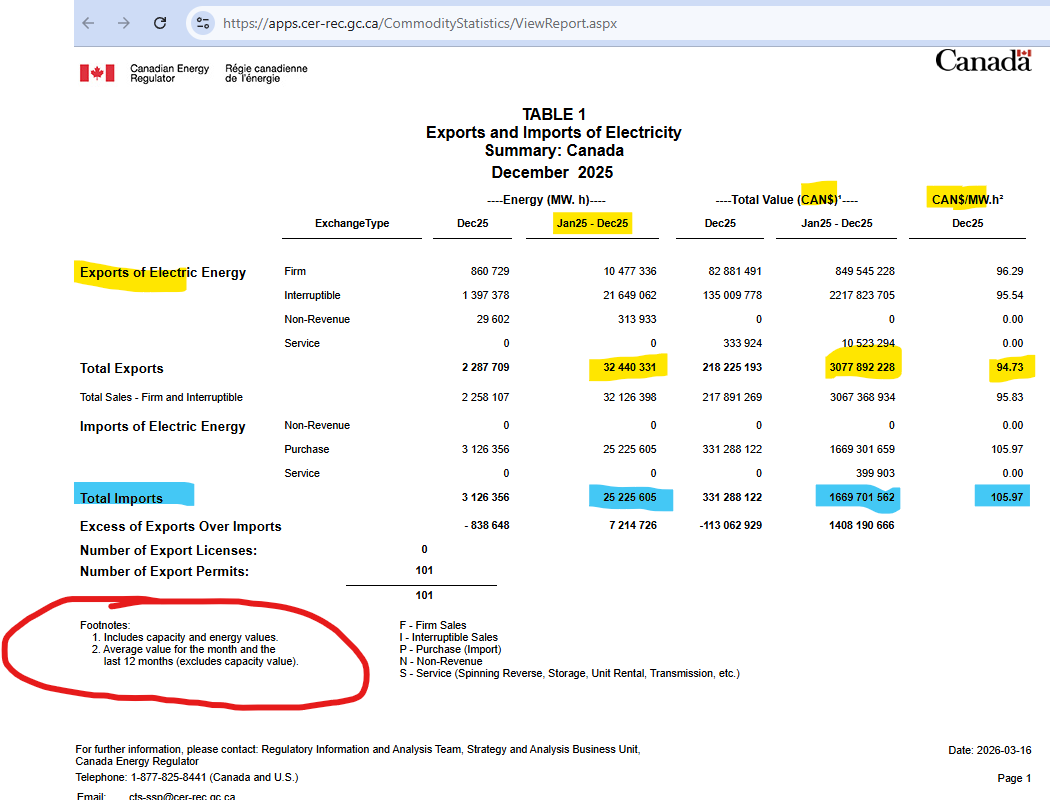The width and height of the screenshot is (1050, 800).
Task: Click the Total Value (CAN$) column group header
Action: 787,200
